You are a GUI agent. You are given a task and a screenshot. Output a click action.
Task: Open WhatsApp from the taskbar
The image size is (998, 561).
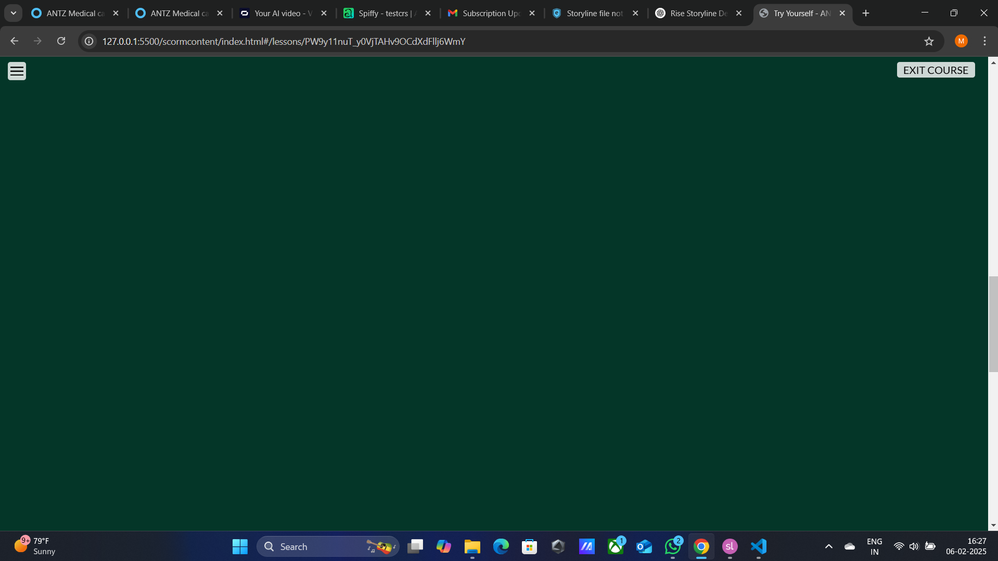pos(673,547)
